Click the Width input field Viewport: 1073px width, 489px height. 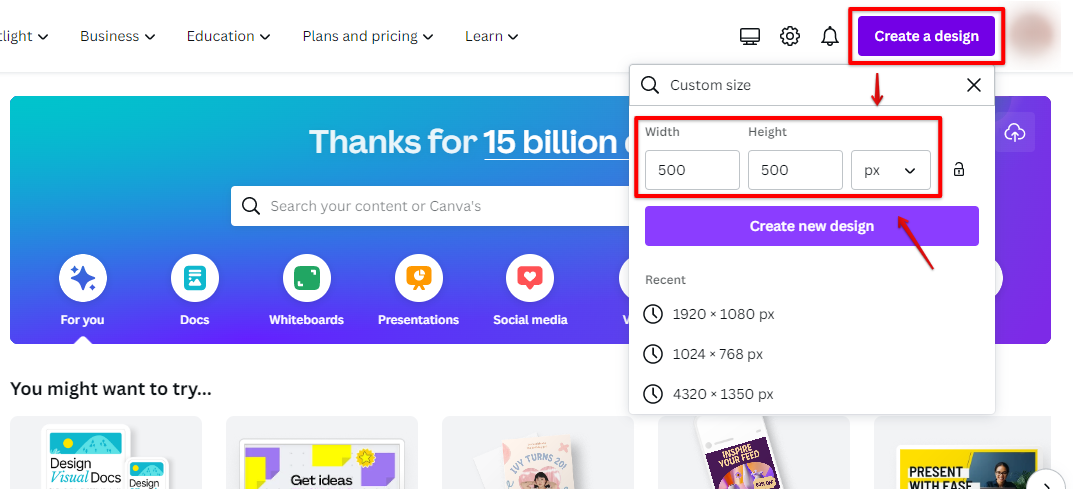click(692, 170)
